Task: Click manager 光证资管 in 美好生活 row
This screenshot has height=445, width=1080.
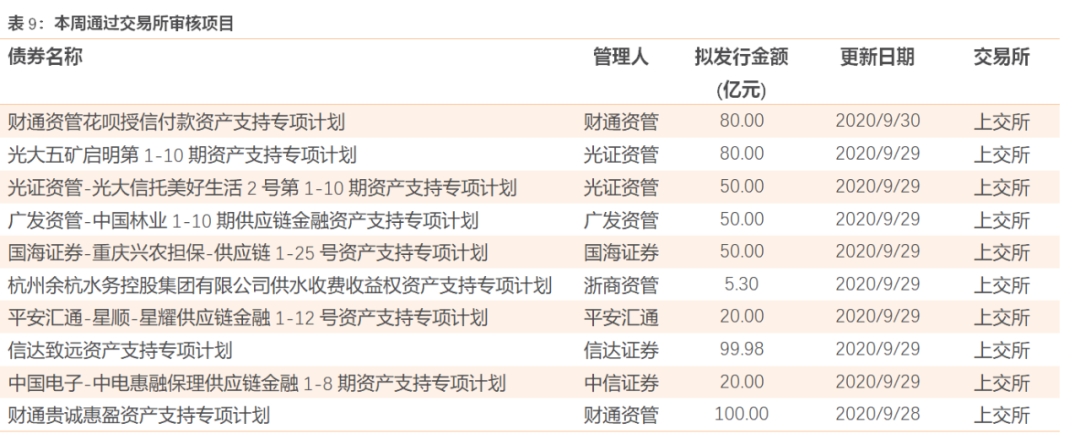Action: [621, 187]
